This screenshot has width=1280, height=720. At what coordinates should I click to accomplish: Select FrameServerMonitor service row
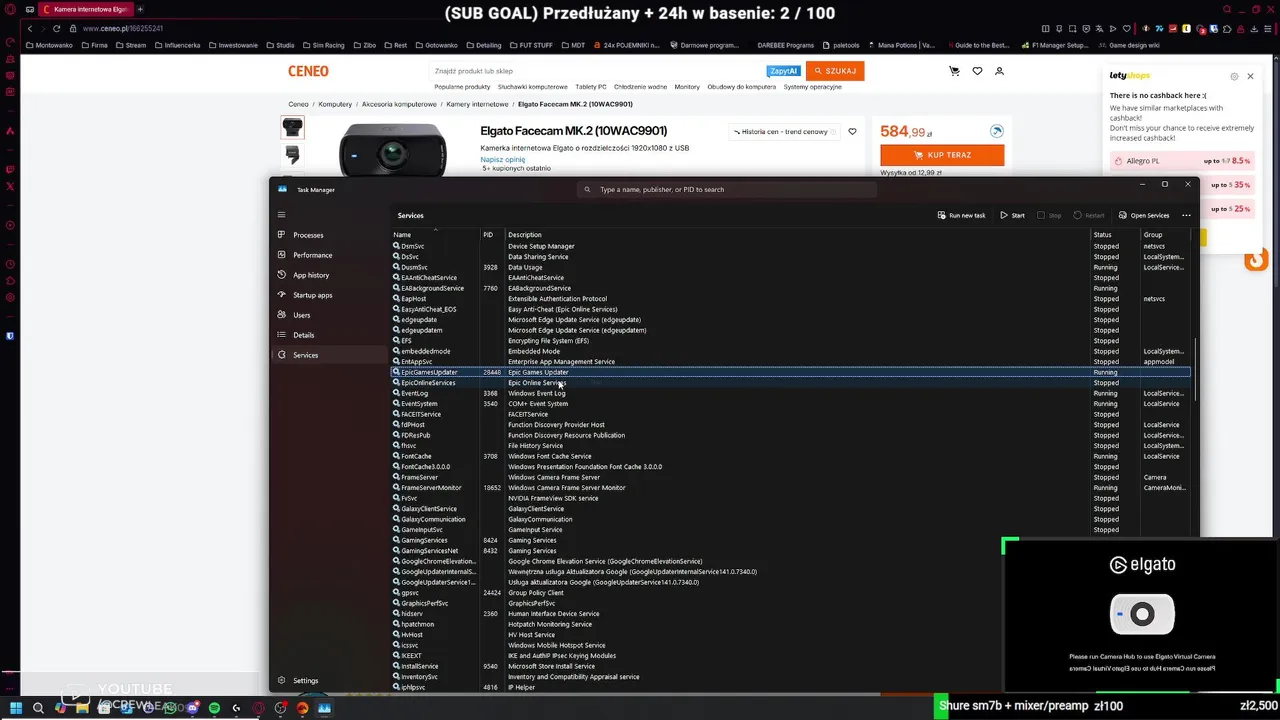[790, 488]
